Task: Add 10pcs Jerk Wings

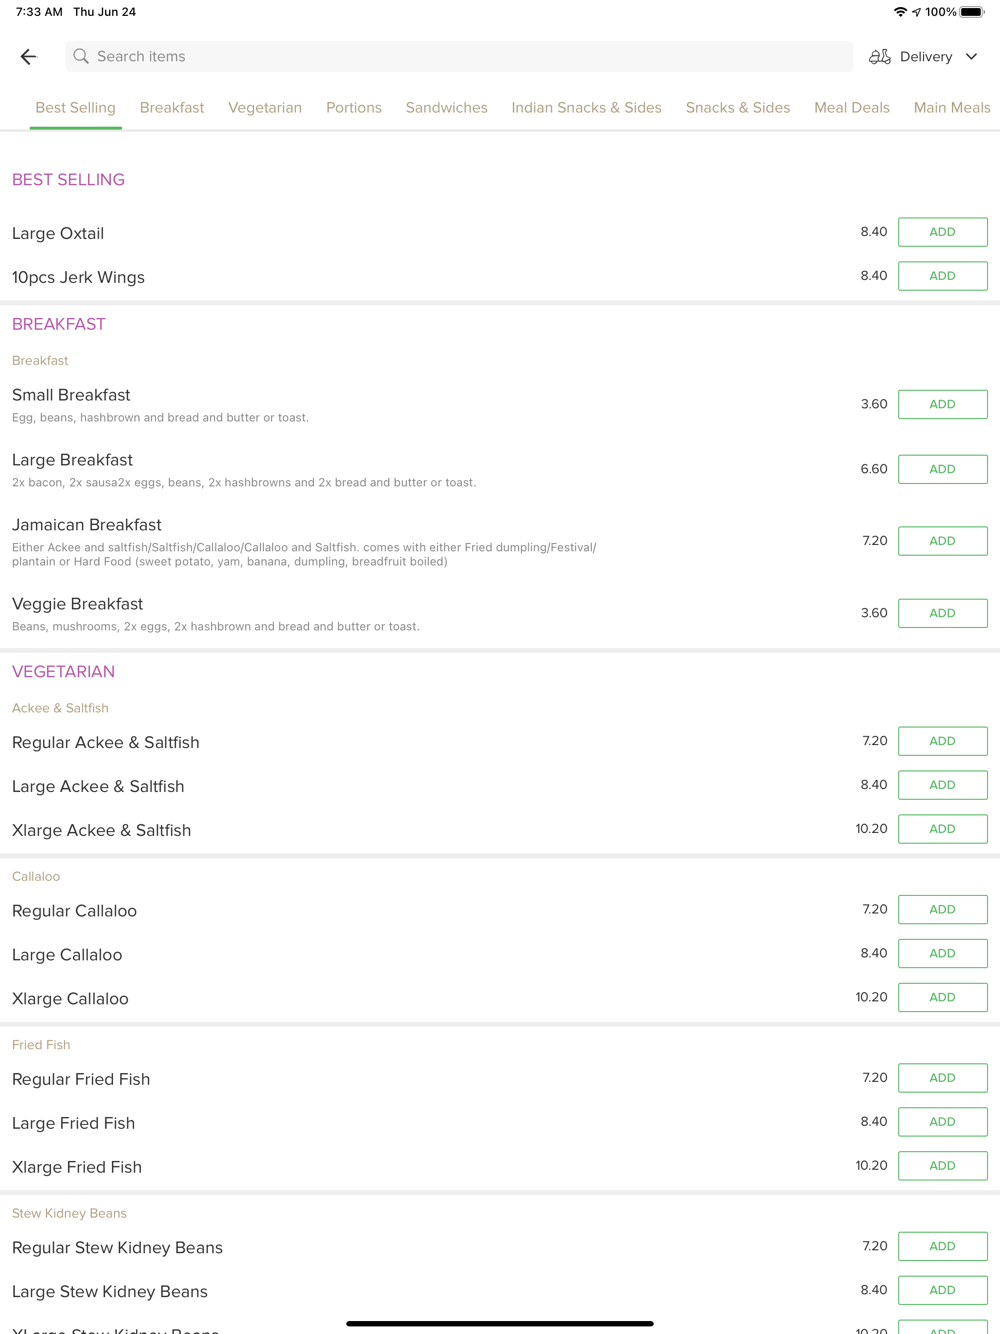Action: (942, 276)
